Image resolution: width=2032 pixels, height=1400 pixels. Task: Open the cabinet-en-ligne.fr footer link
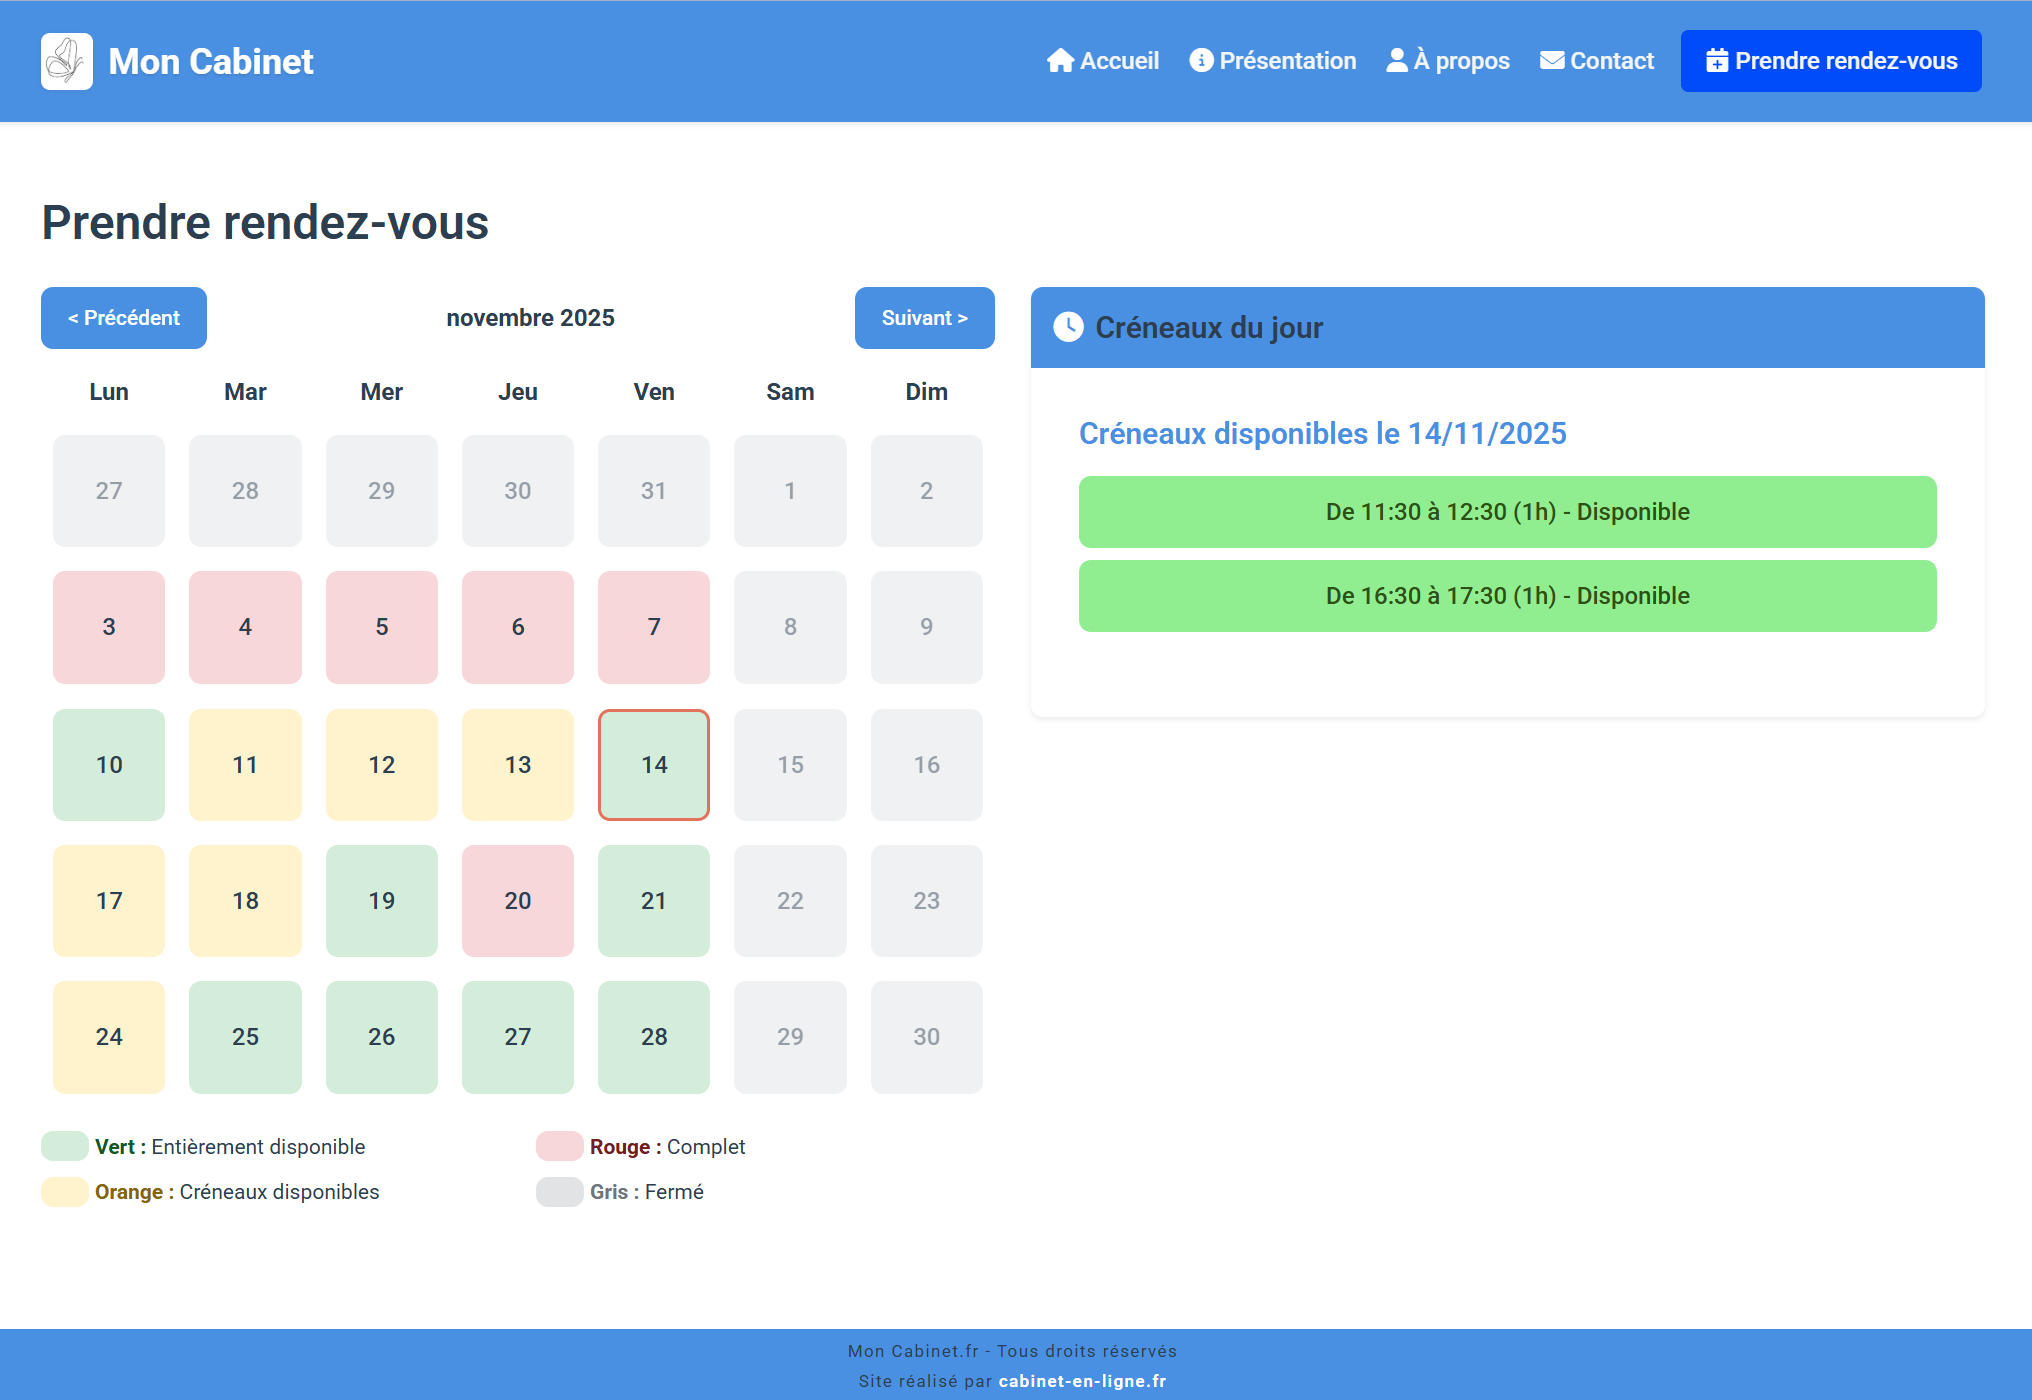point(1082,1381)
